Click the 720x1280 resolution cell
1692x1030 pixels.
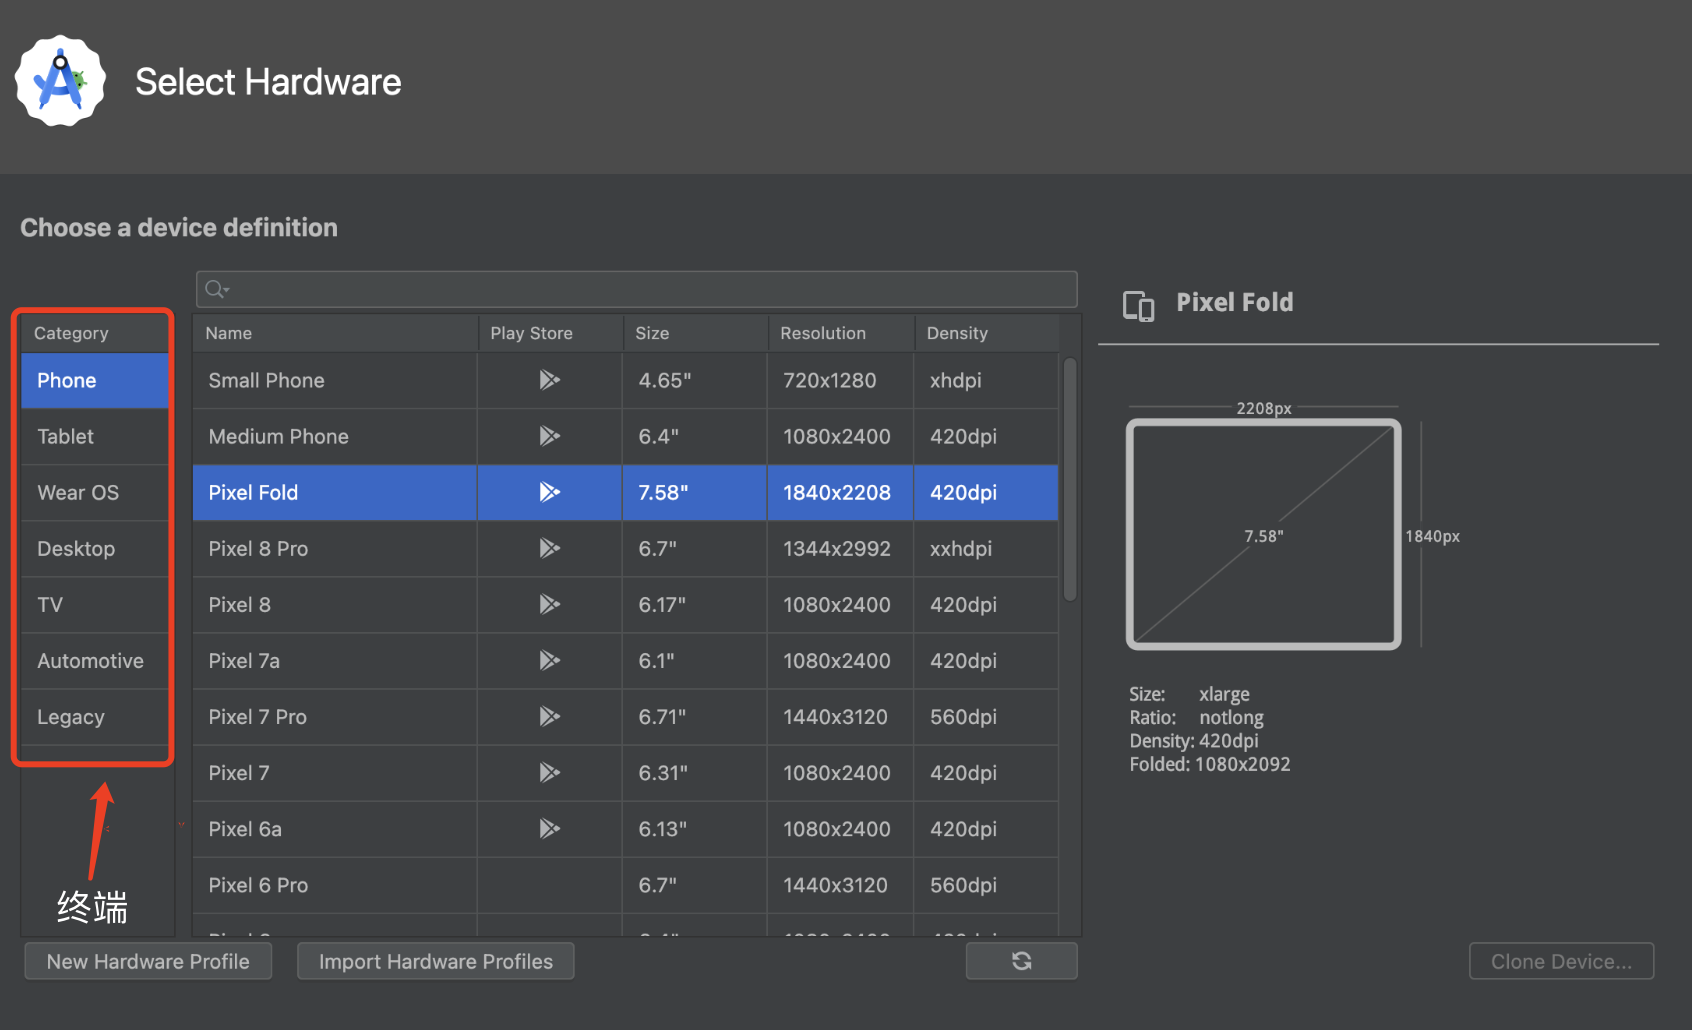tap(840, 380)
